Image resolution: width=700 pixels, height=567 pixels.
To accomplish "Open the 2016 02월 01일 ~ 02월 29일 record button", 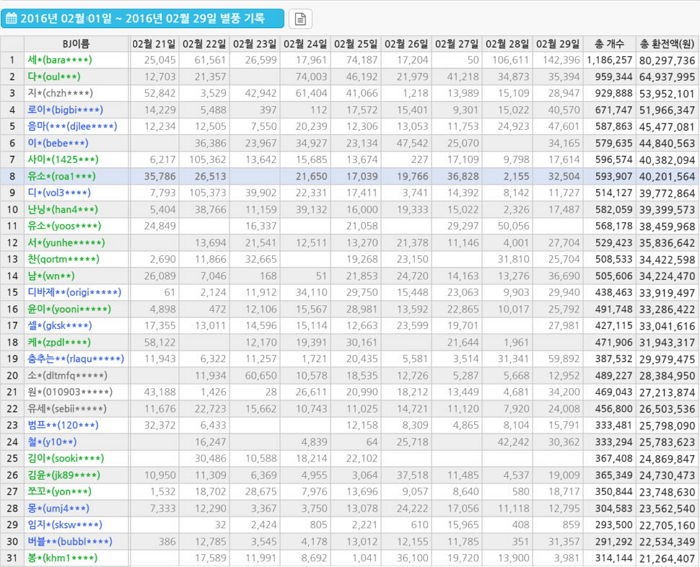I will pos(143,18).
